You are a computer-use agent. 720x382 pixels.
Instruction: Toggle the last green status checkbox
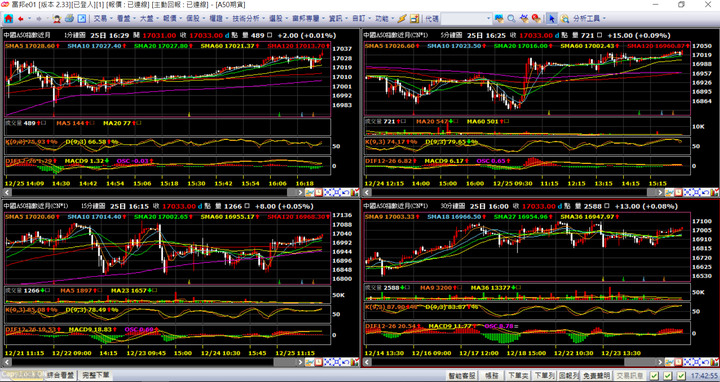[681, 376]
